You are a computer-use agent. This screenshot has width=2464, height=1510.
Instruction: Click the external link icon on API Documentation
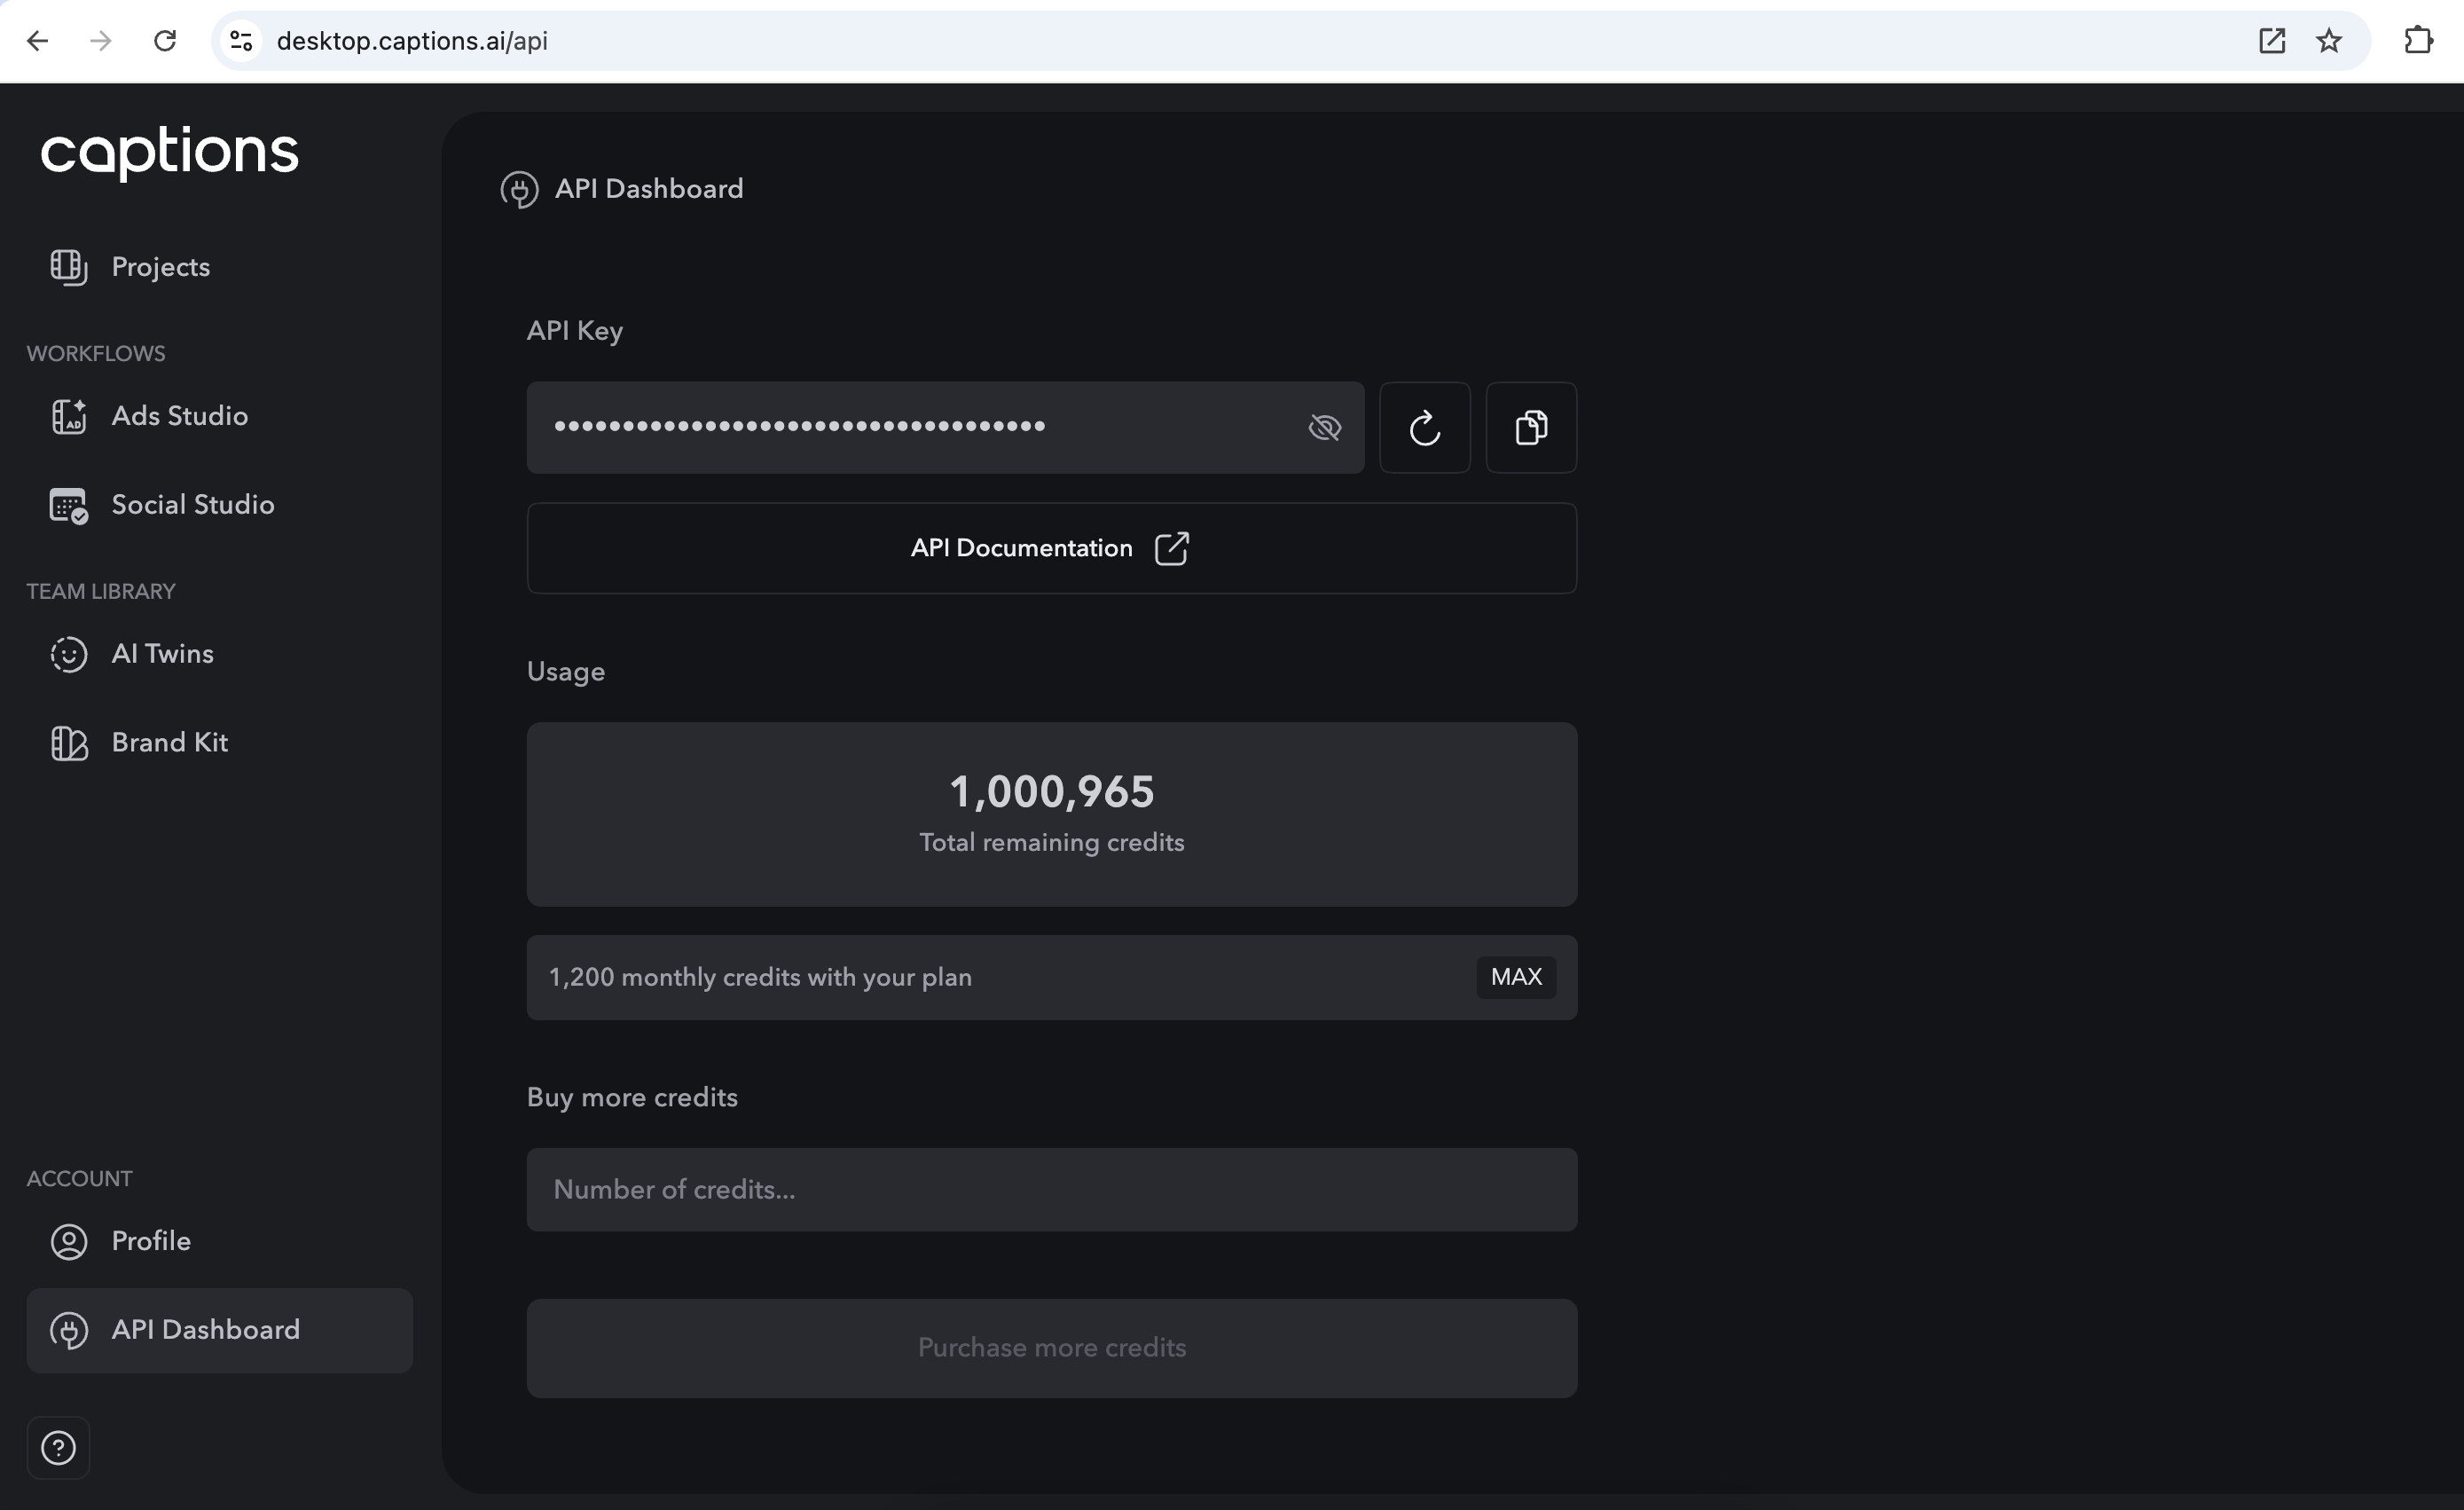(1171, 549)
